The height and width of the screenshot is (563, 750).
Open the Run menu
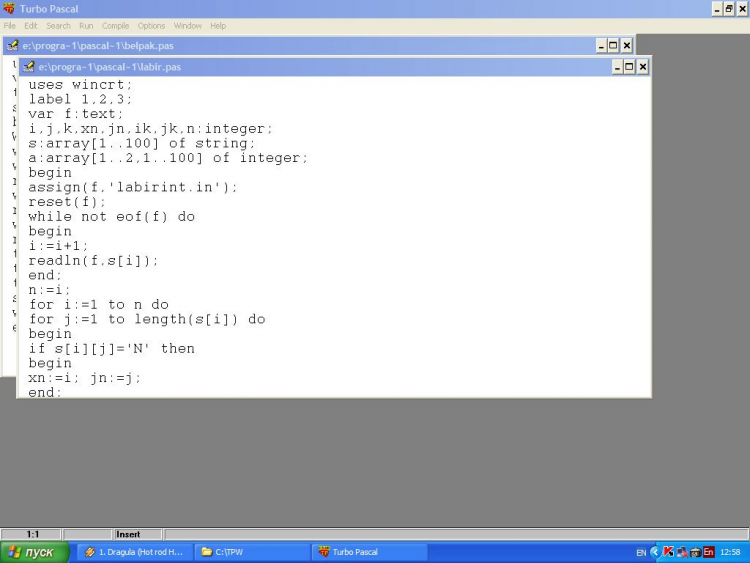pyautogui.click(x=87, y=25)
